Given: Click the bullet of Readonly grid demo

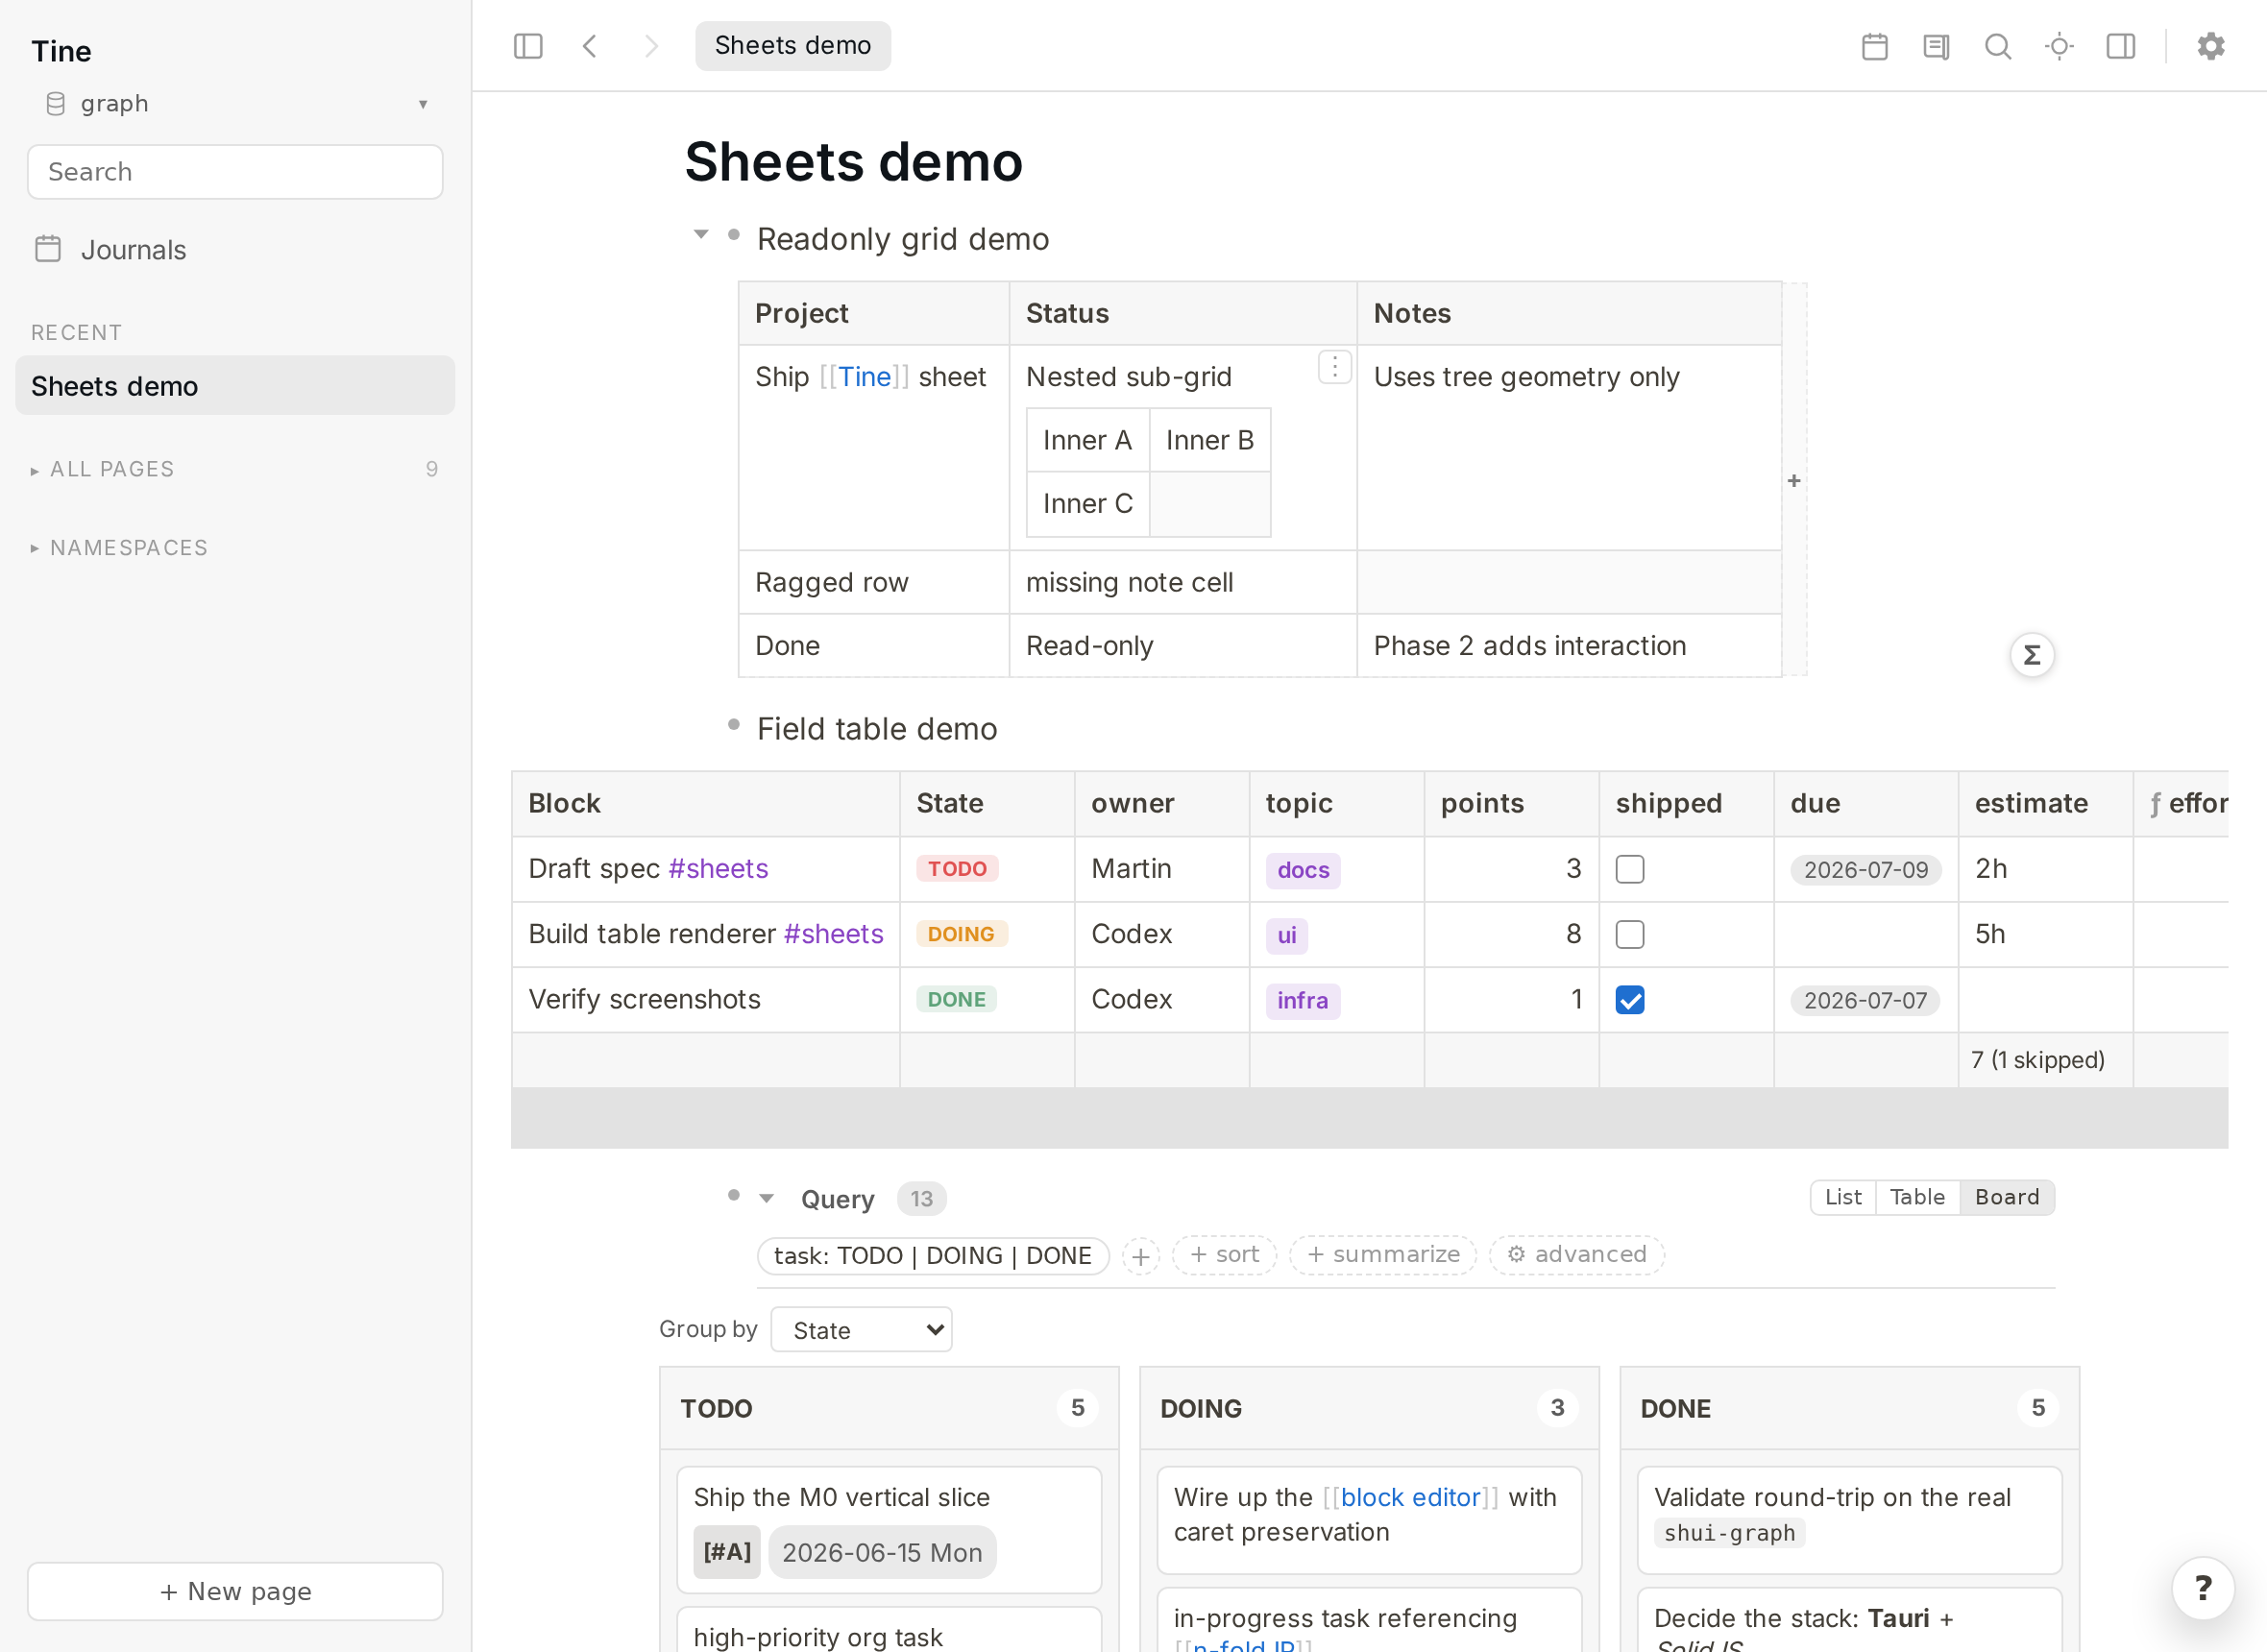Looking at the screenshot, I should [734, 235].
